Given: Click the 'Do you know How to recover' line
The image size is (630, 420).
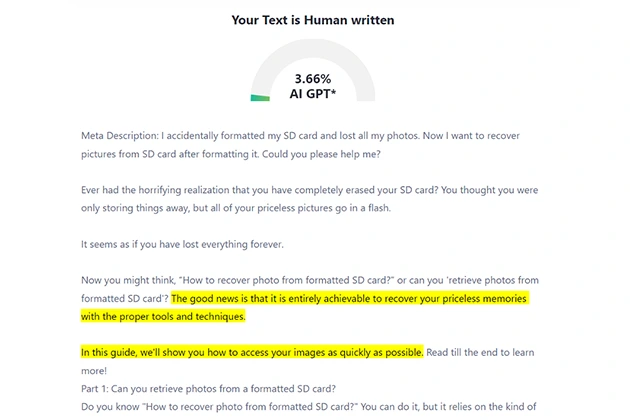Looking at the screenshot, I should pyautogui.click(x=309, y=407).
